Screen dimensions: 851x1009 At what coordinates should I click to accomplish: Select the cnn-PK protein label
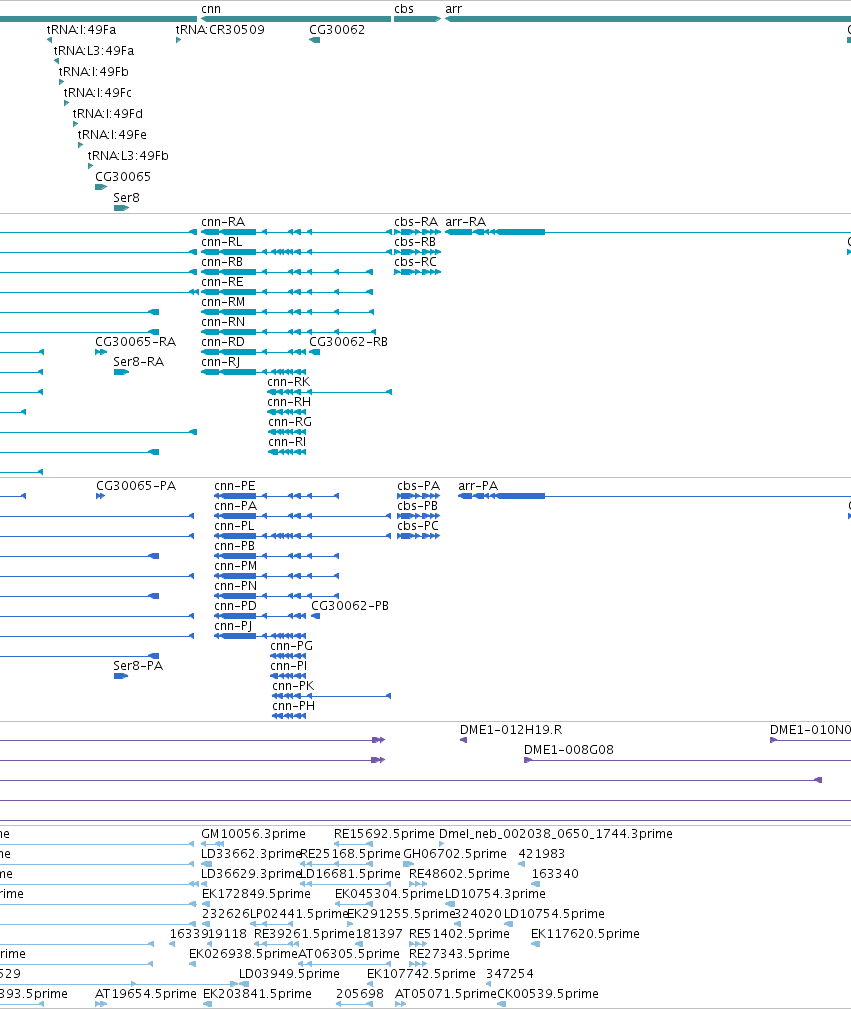pyautogui.click(x=293, y=686)
